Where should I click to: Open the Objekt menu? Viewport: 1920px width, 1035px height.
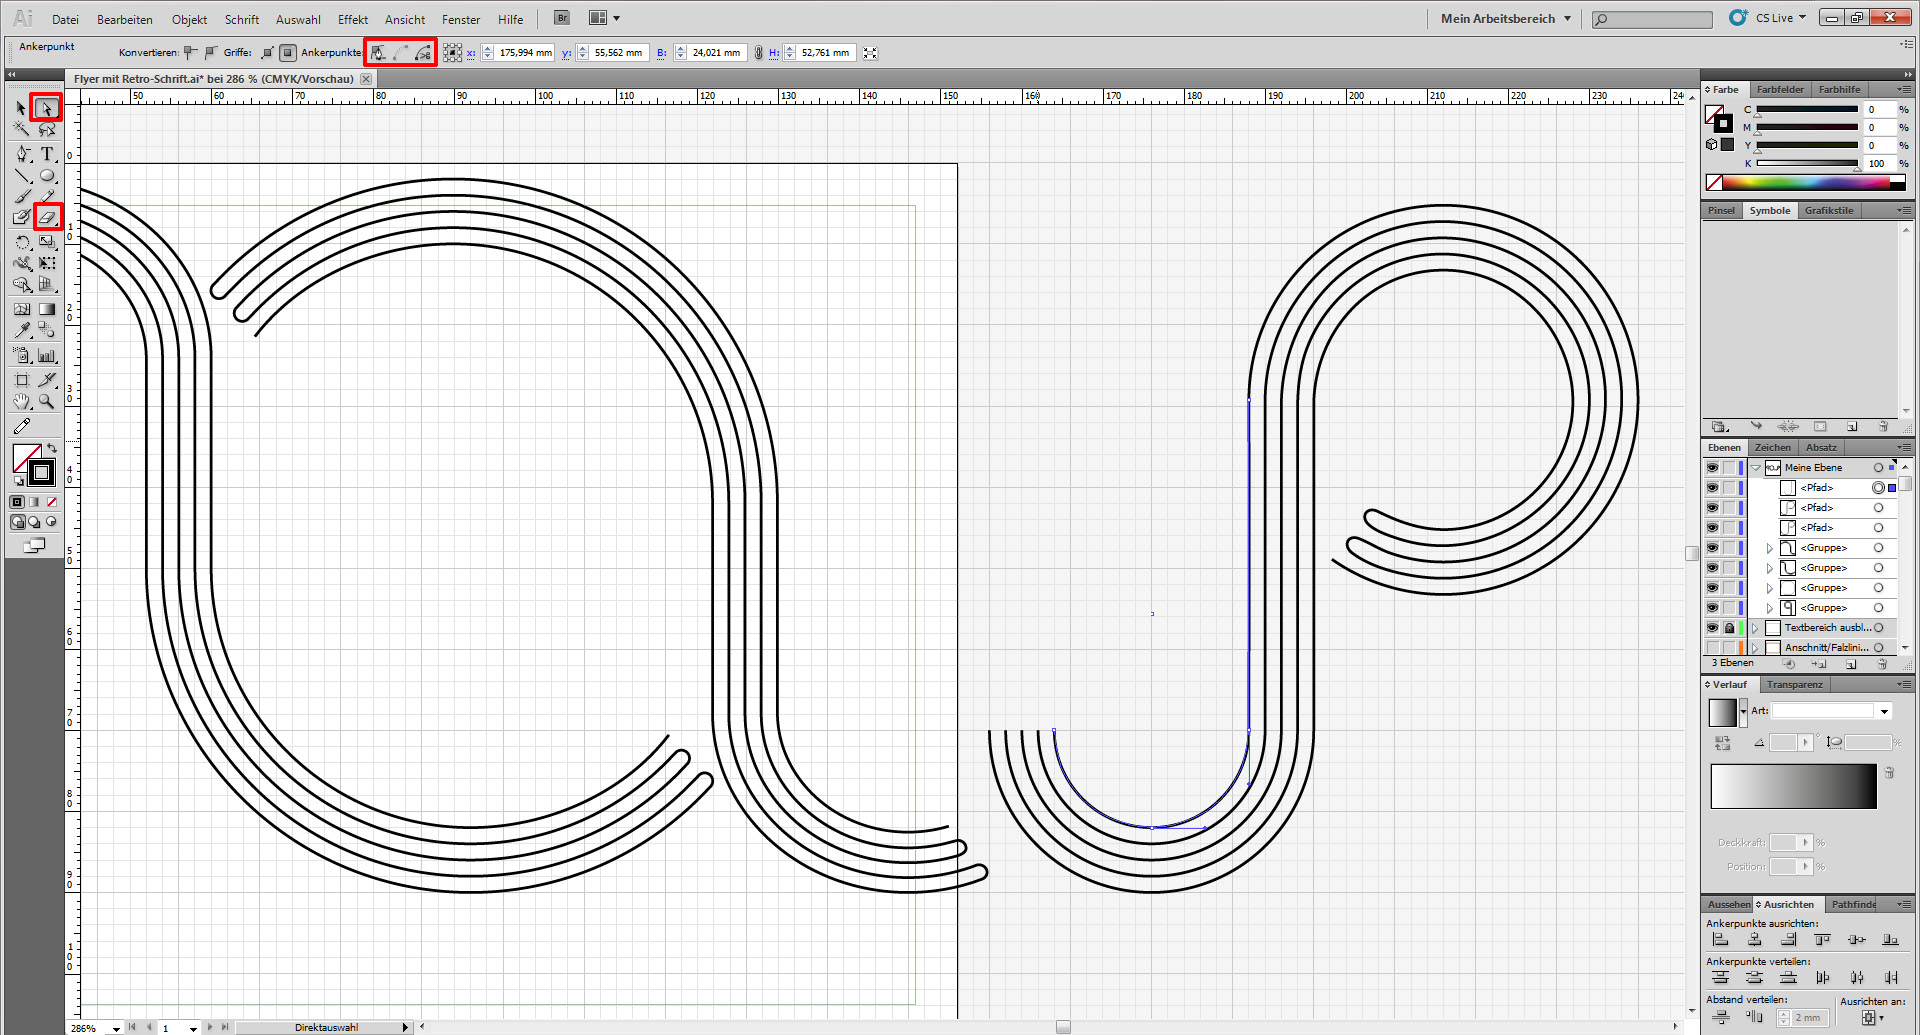(189, 20)
